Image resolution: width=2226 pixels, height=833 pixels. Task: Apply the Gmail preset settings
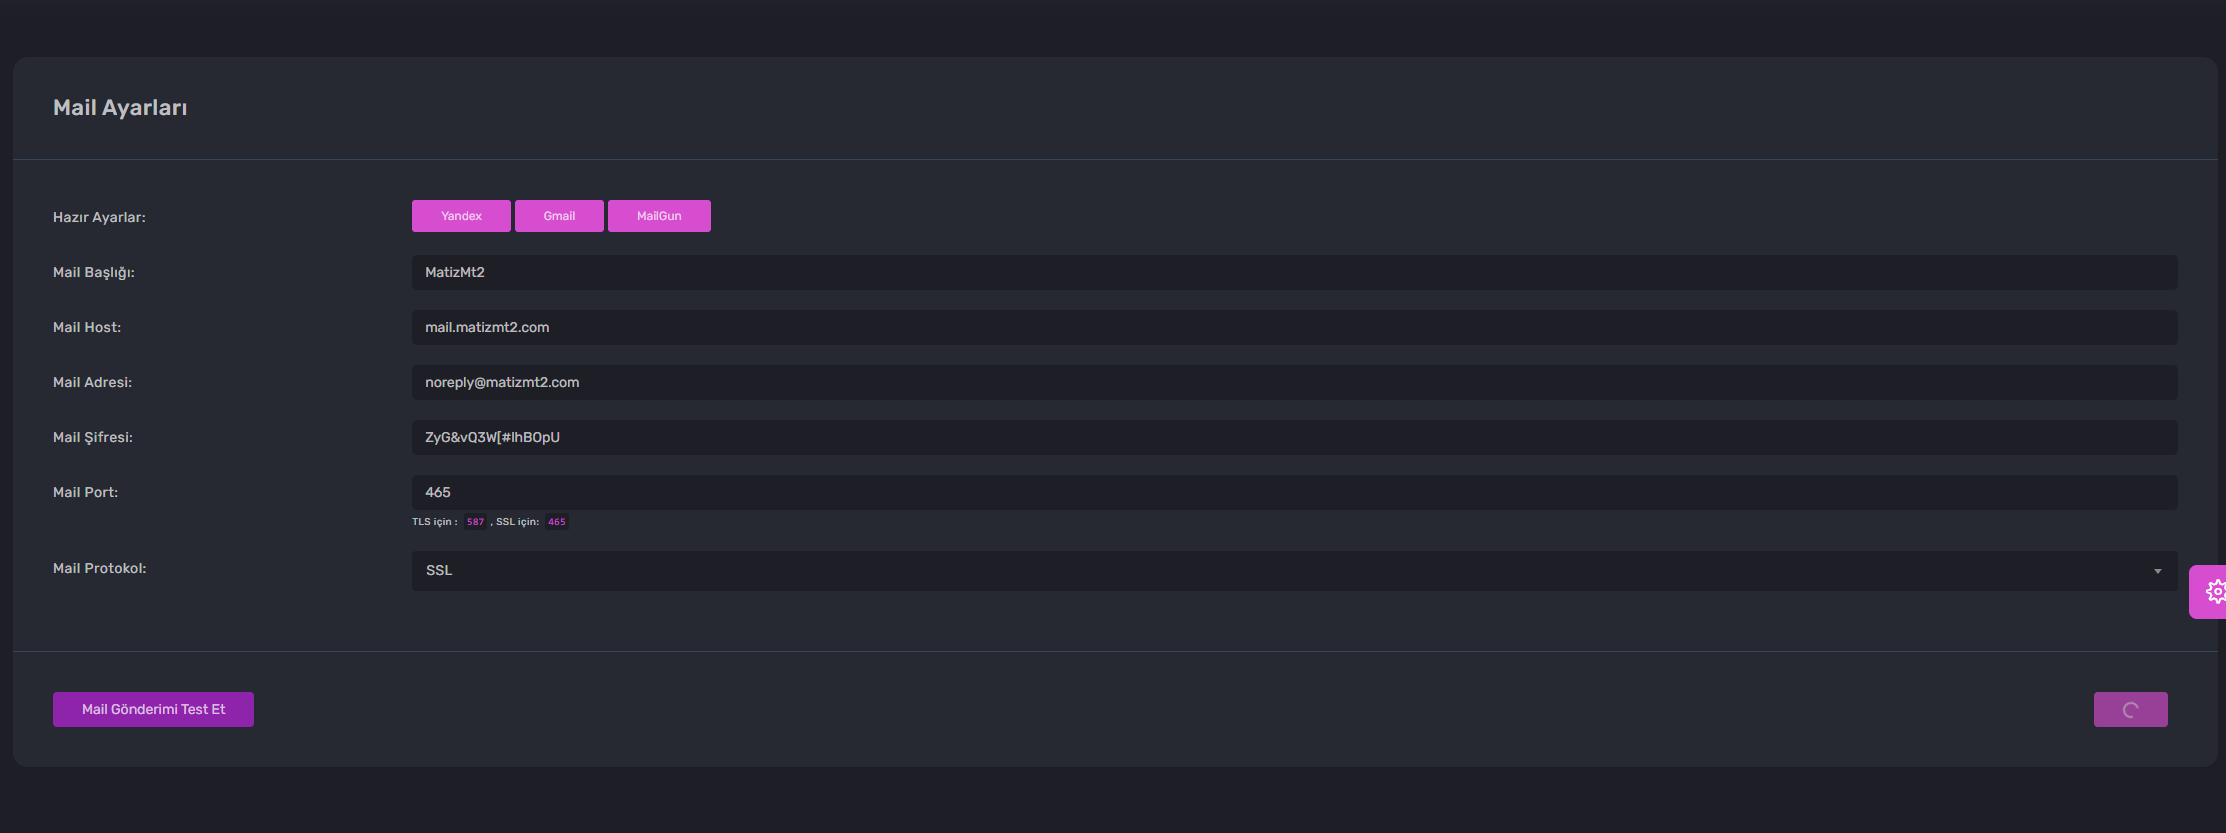point(559,216)
